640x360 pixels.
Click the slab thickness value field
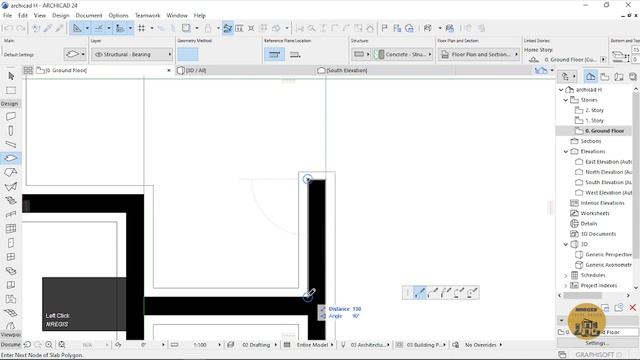(636, 50)
